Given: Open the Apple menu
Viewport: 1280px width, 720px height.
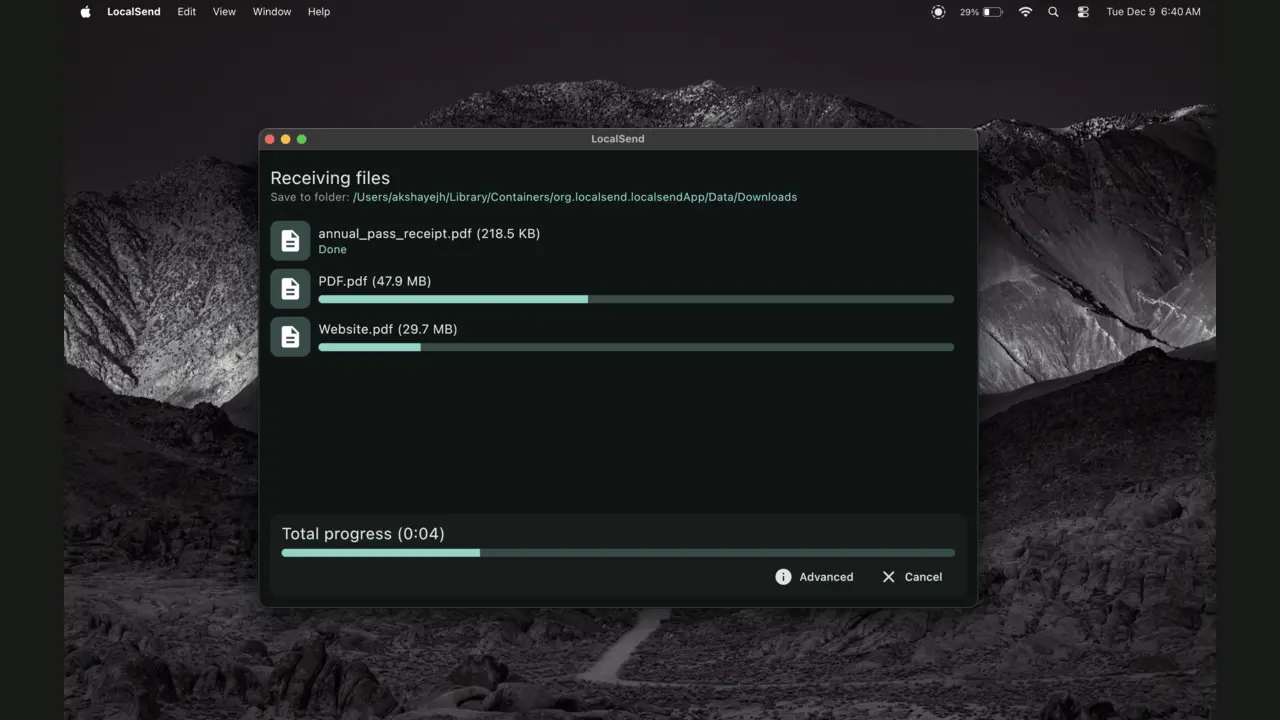Looking at the screenshot, I should coord(85,12).
